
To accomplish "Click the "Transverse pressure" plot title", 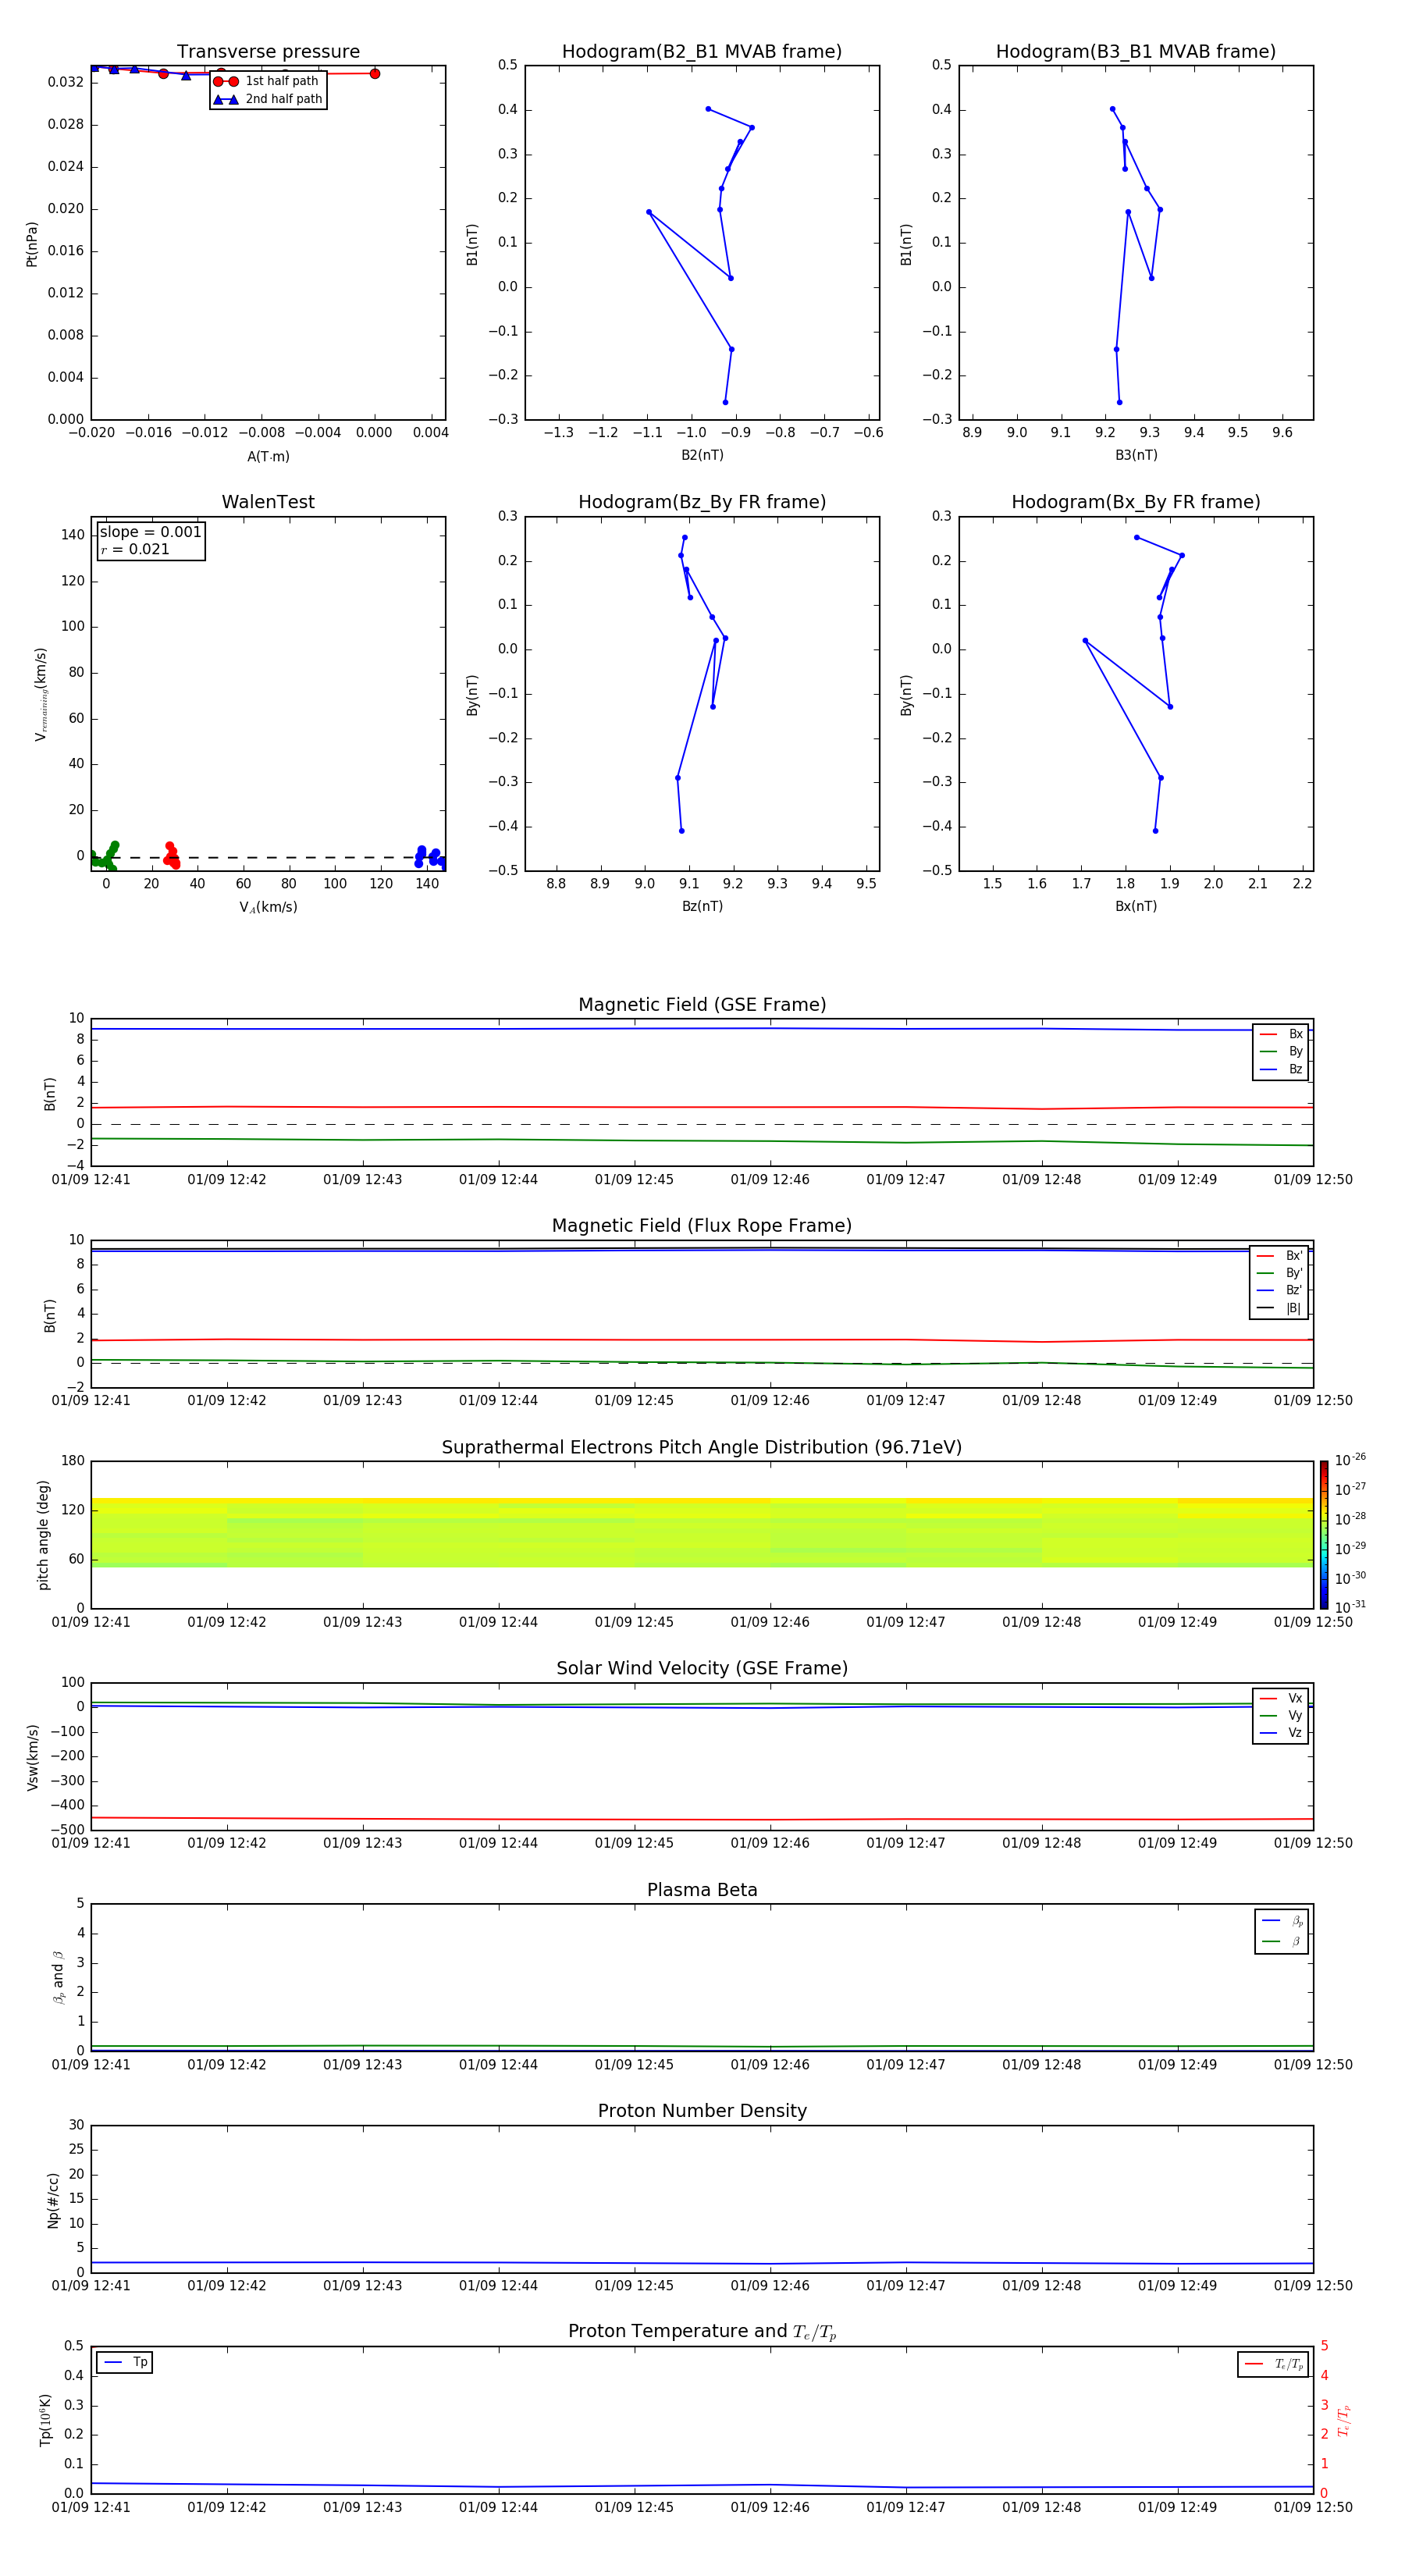I will pos(268,52).
